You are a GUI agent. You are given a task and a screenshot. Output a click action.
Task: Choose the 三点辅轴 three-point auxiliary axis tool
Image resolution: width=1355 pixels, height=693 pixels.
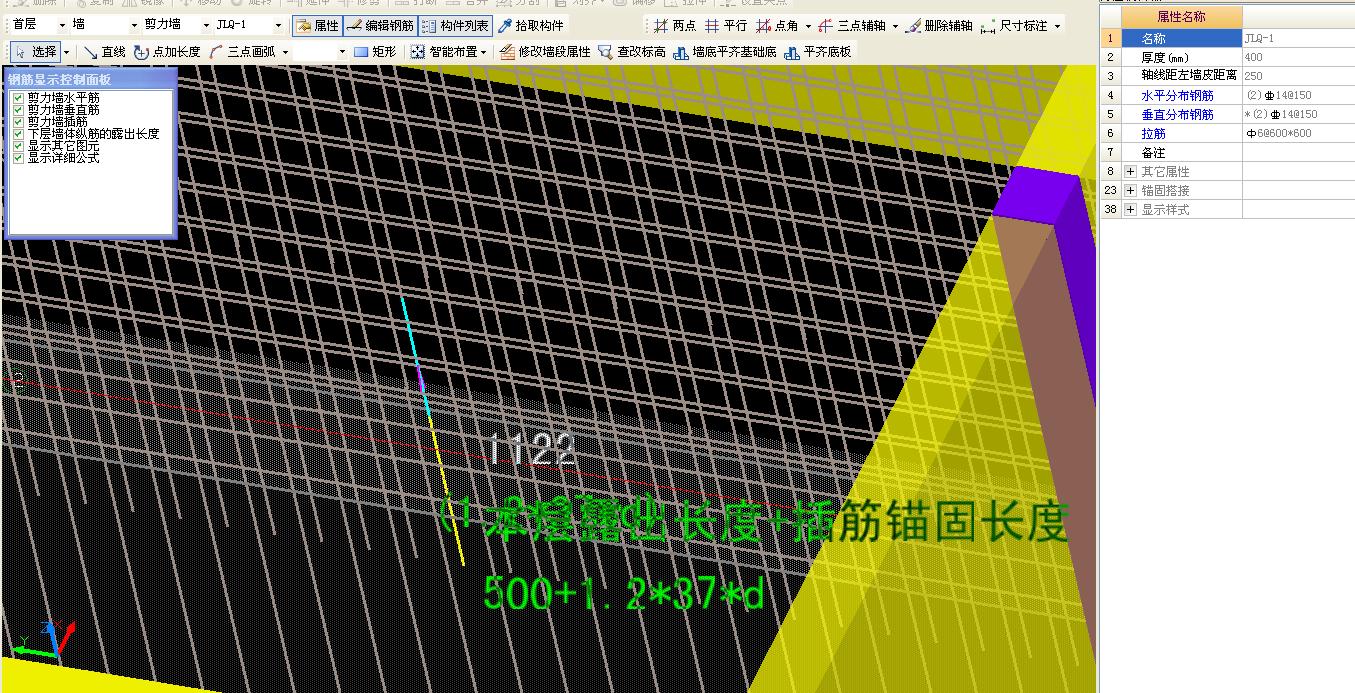(851, 26)
